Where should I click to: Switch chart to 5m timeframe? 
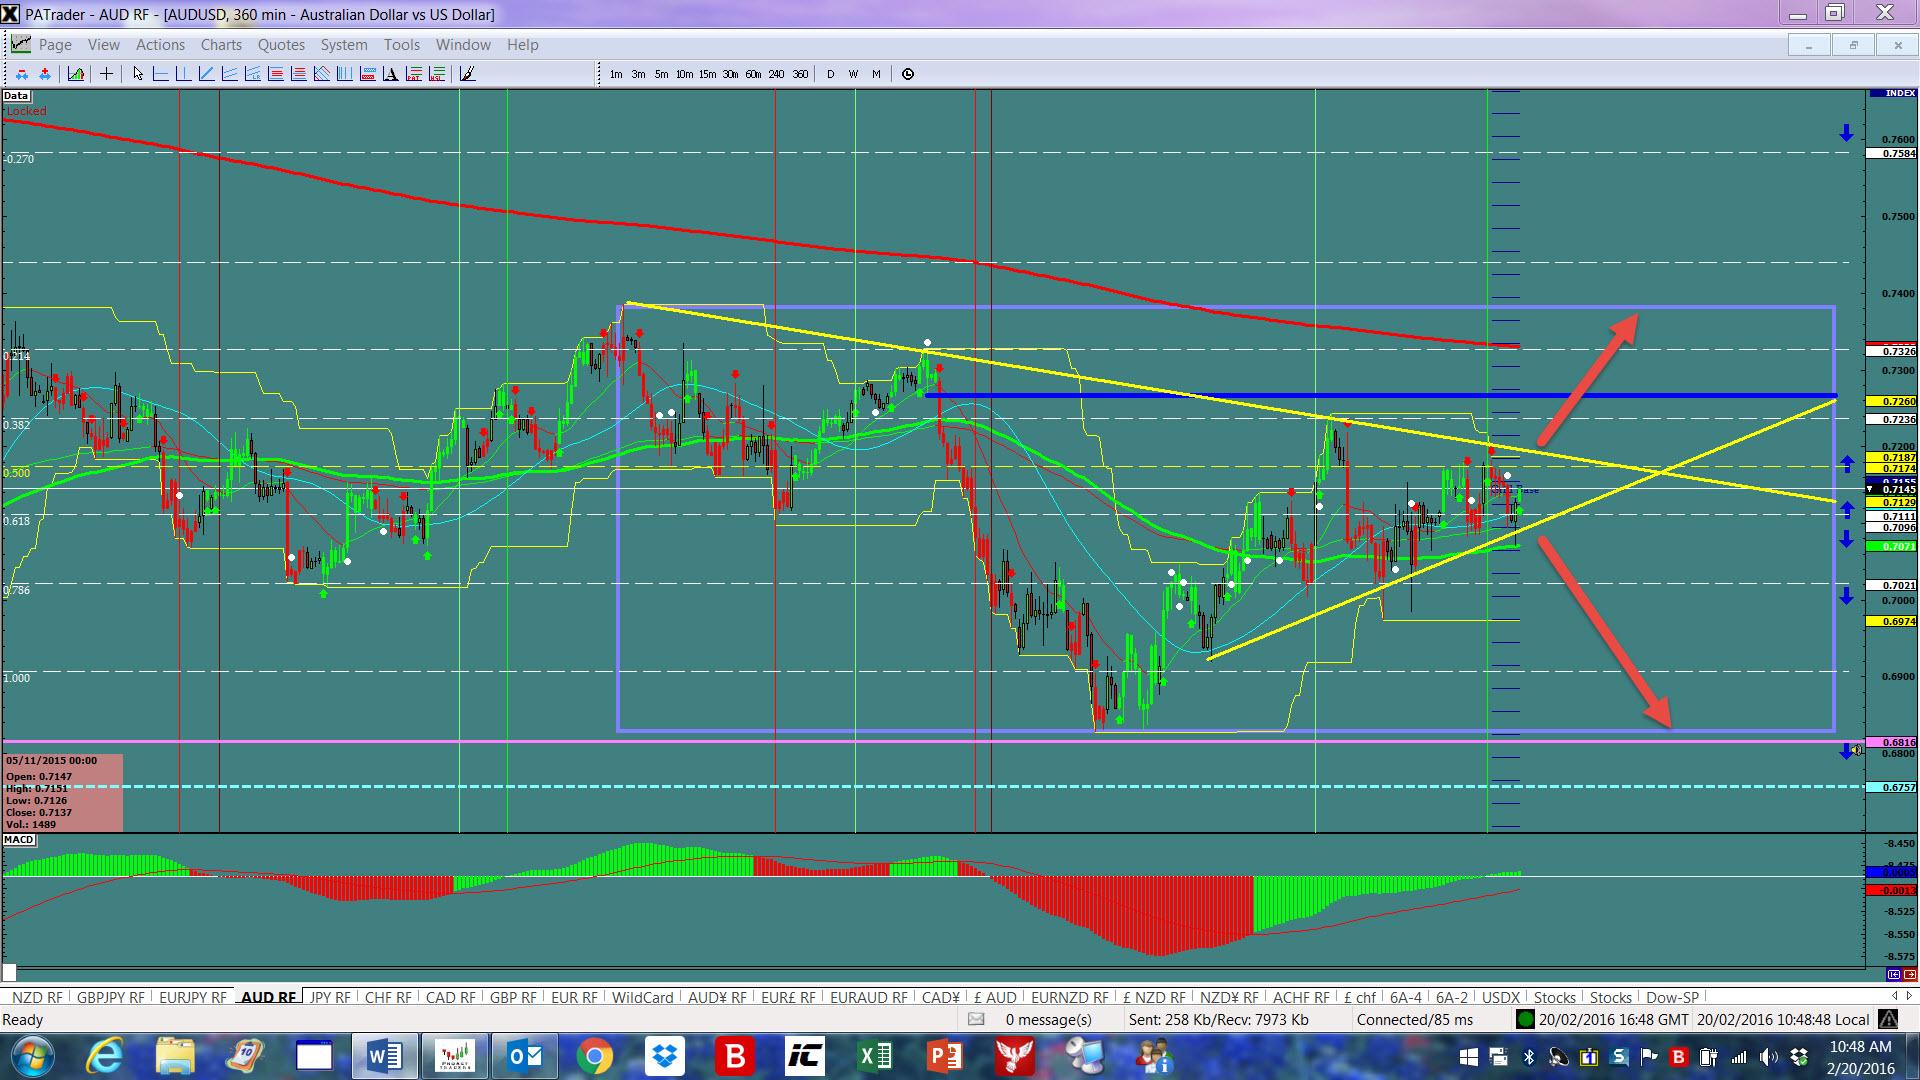click(661, 74)
